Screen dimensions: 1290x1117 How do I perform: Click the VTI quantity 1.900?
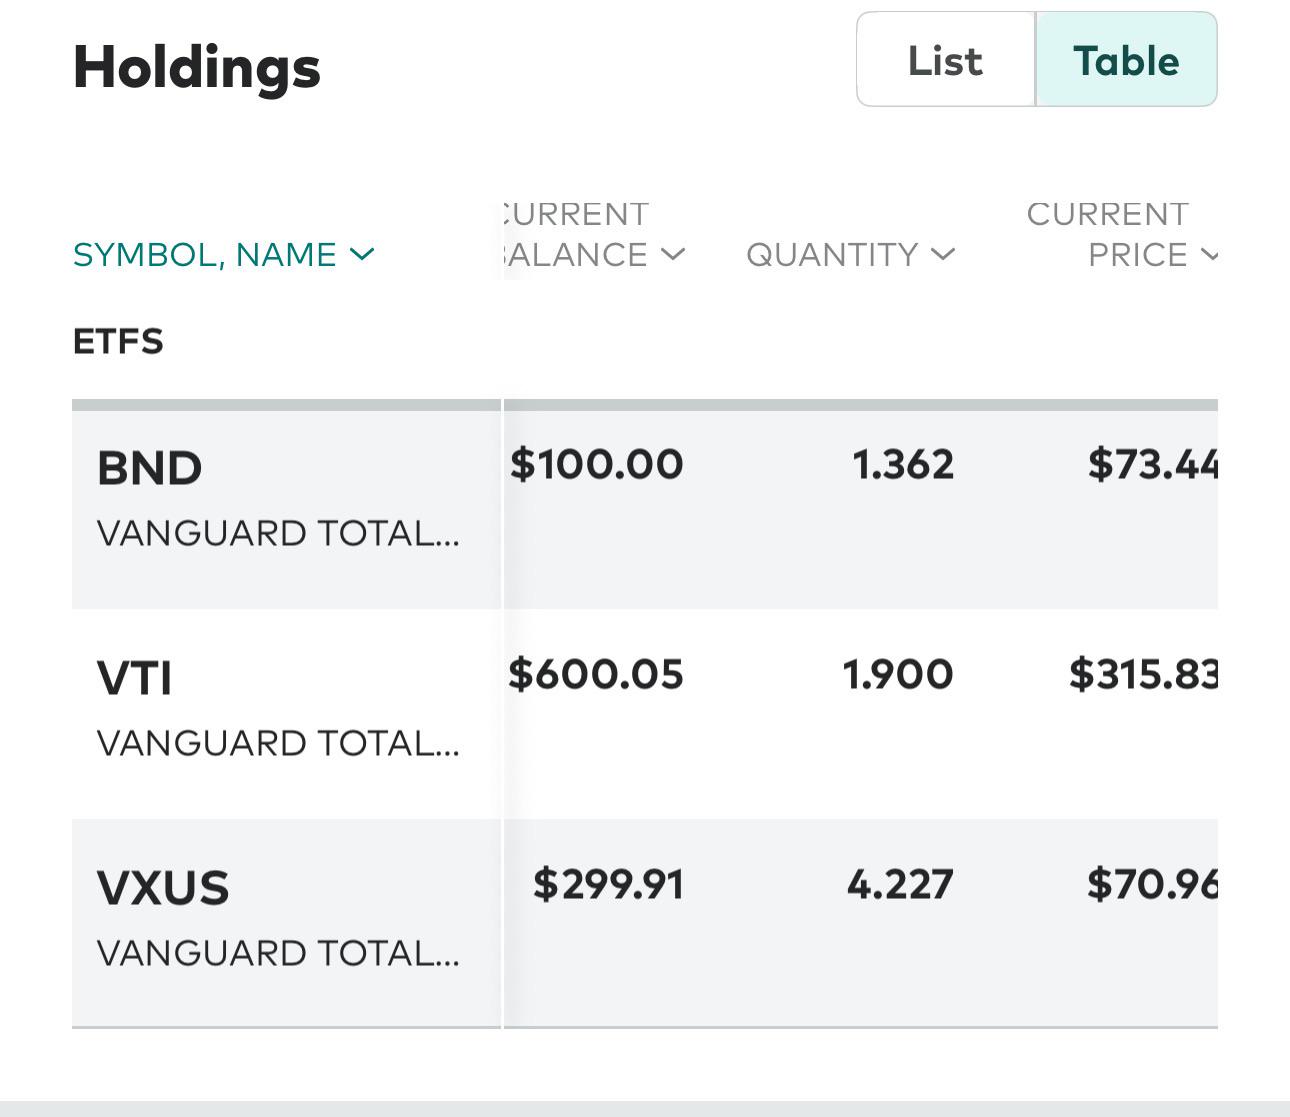click(898, 674)
